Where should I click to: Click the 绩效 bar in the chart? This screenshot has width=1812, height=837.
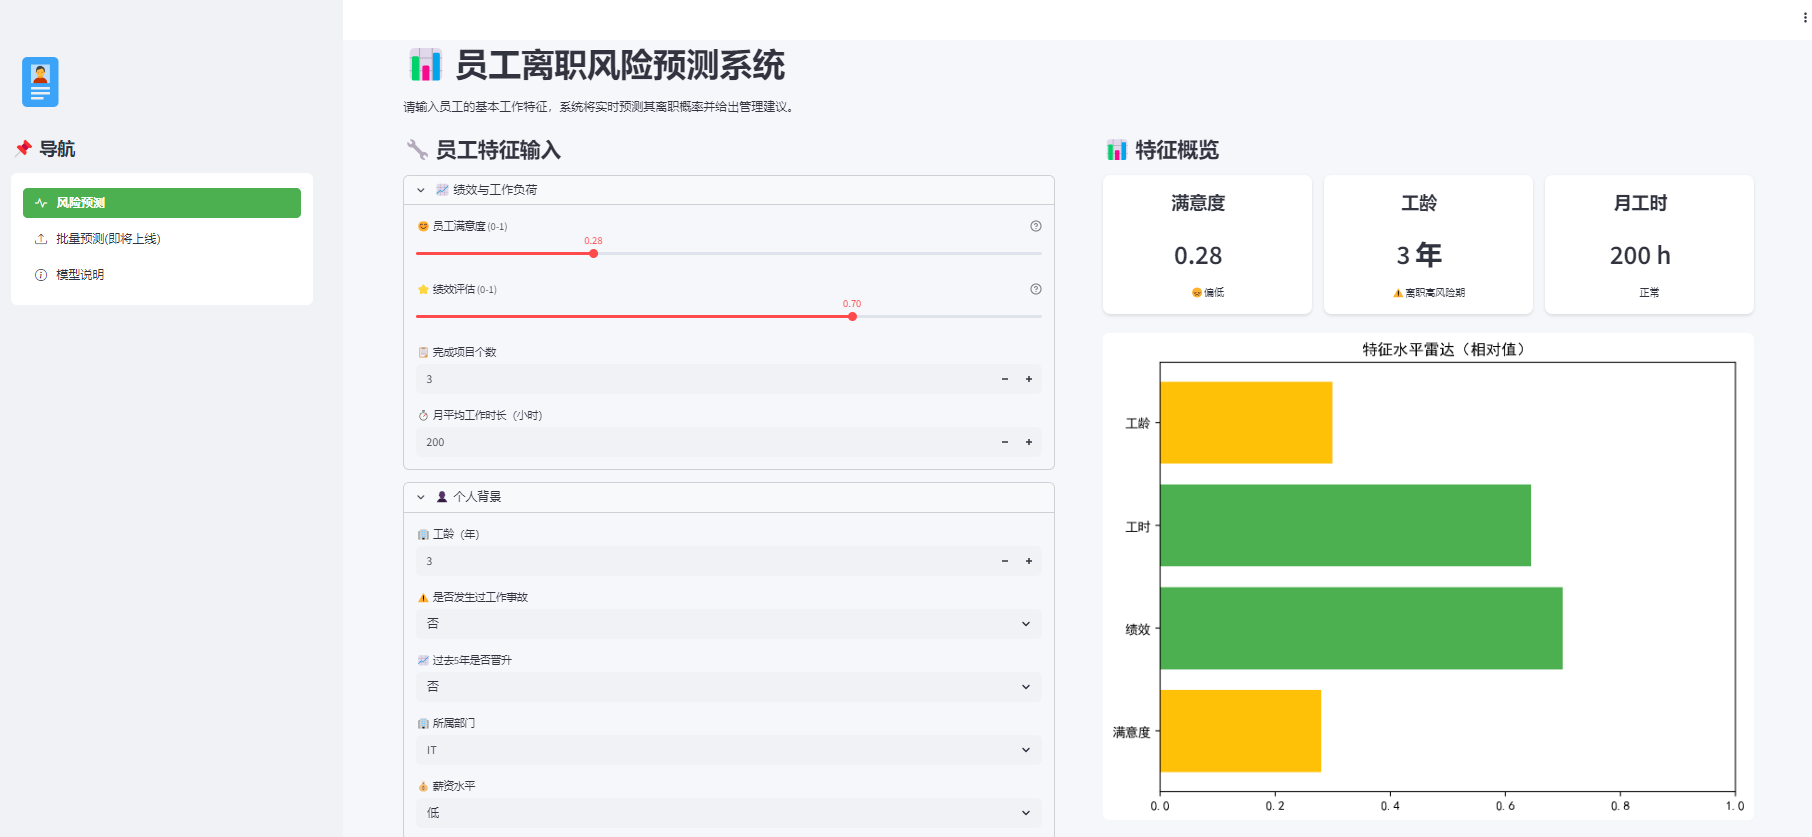coord(1361,628)
